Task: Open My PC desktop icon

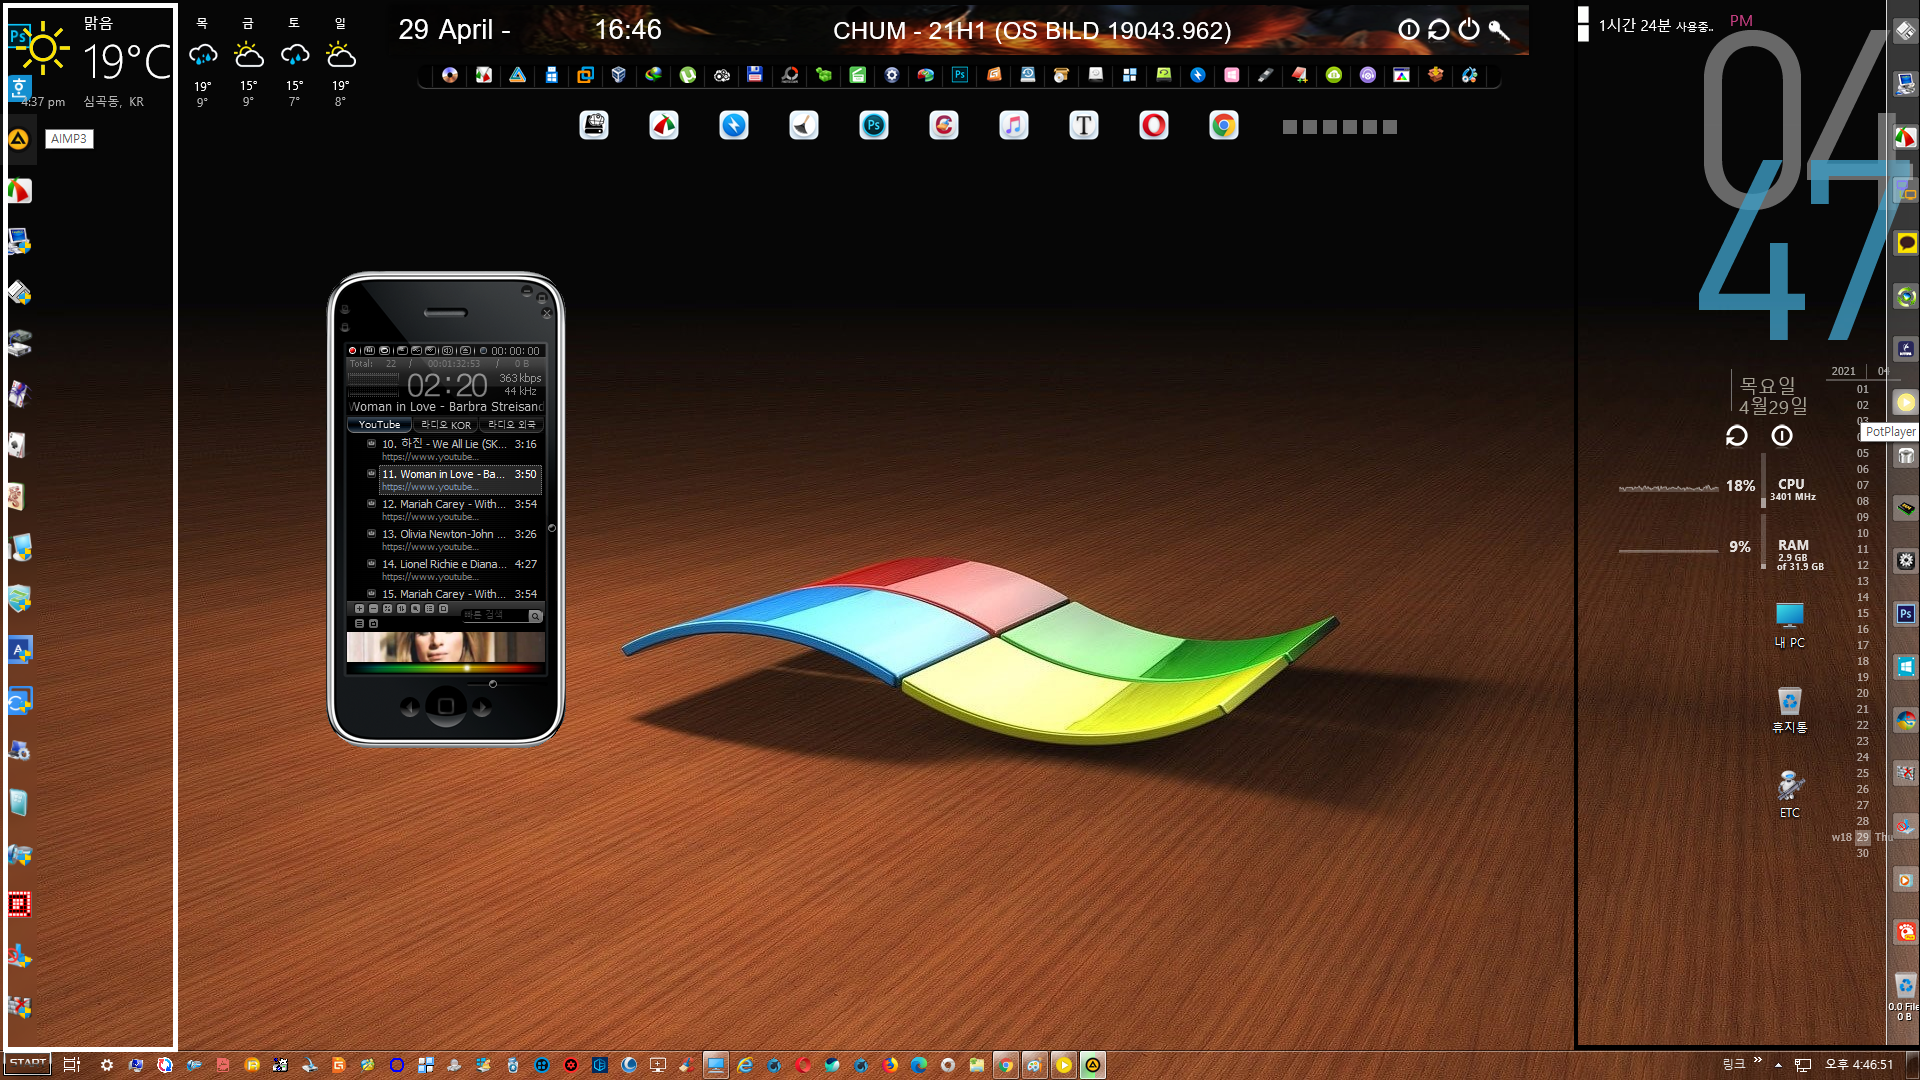Action: point(1790,625)
